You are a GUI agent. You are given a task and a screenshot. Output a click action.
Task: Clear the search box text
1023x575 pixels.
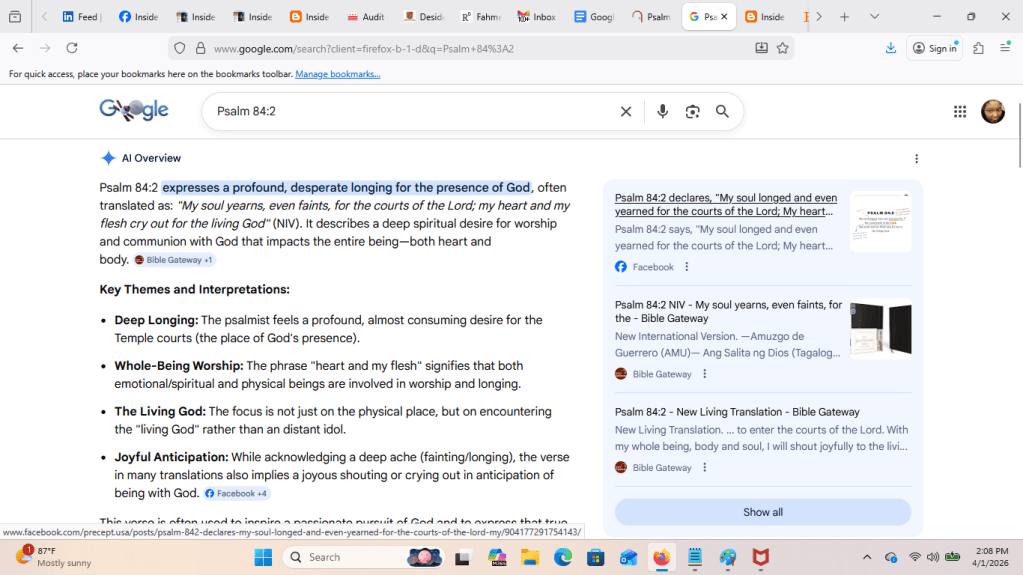click(626, 112)
